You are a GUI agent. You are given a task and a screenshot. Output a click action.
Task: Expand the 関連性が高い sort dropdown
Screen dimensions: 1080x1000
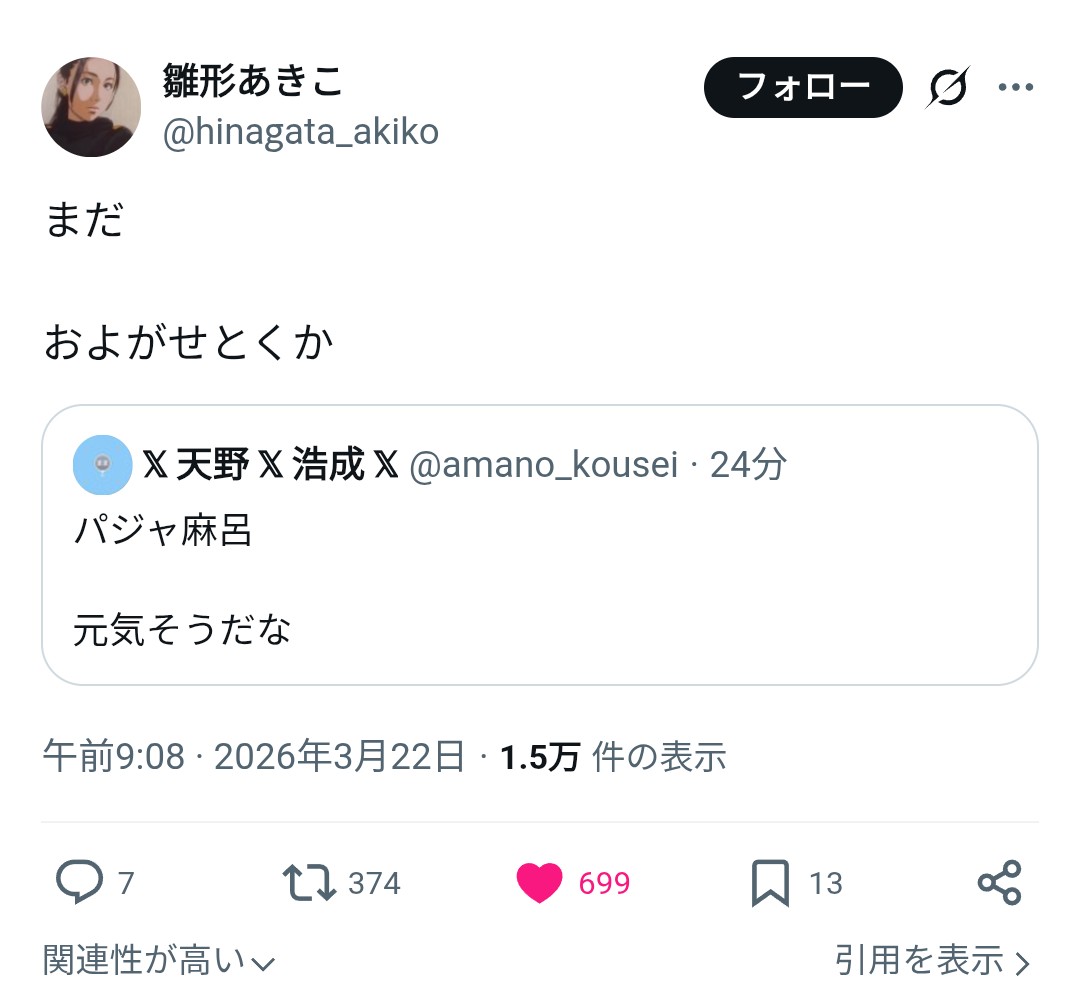158,962
